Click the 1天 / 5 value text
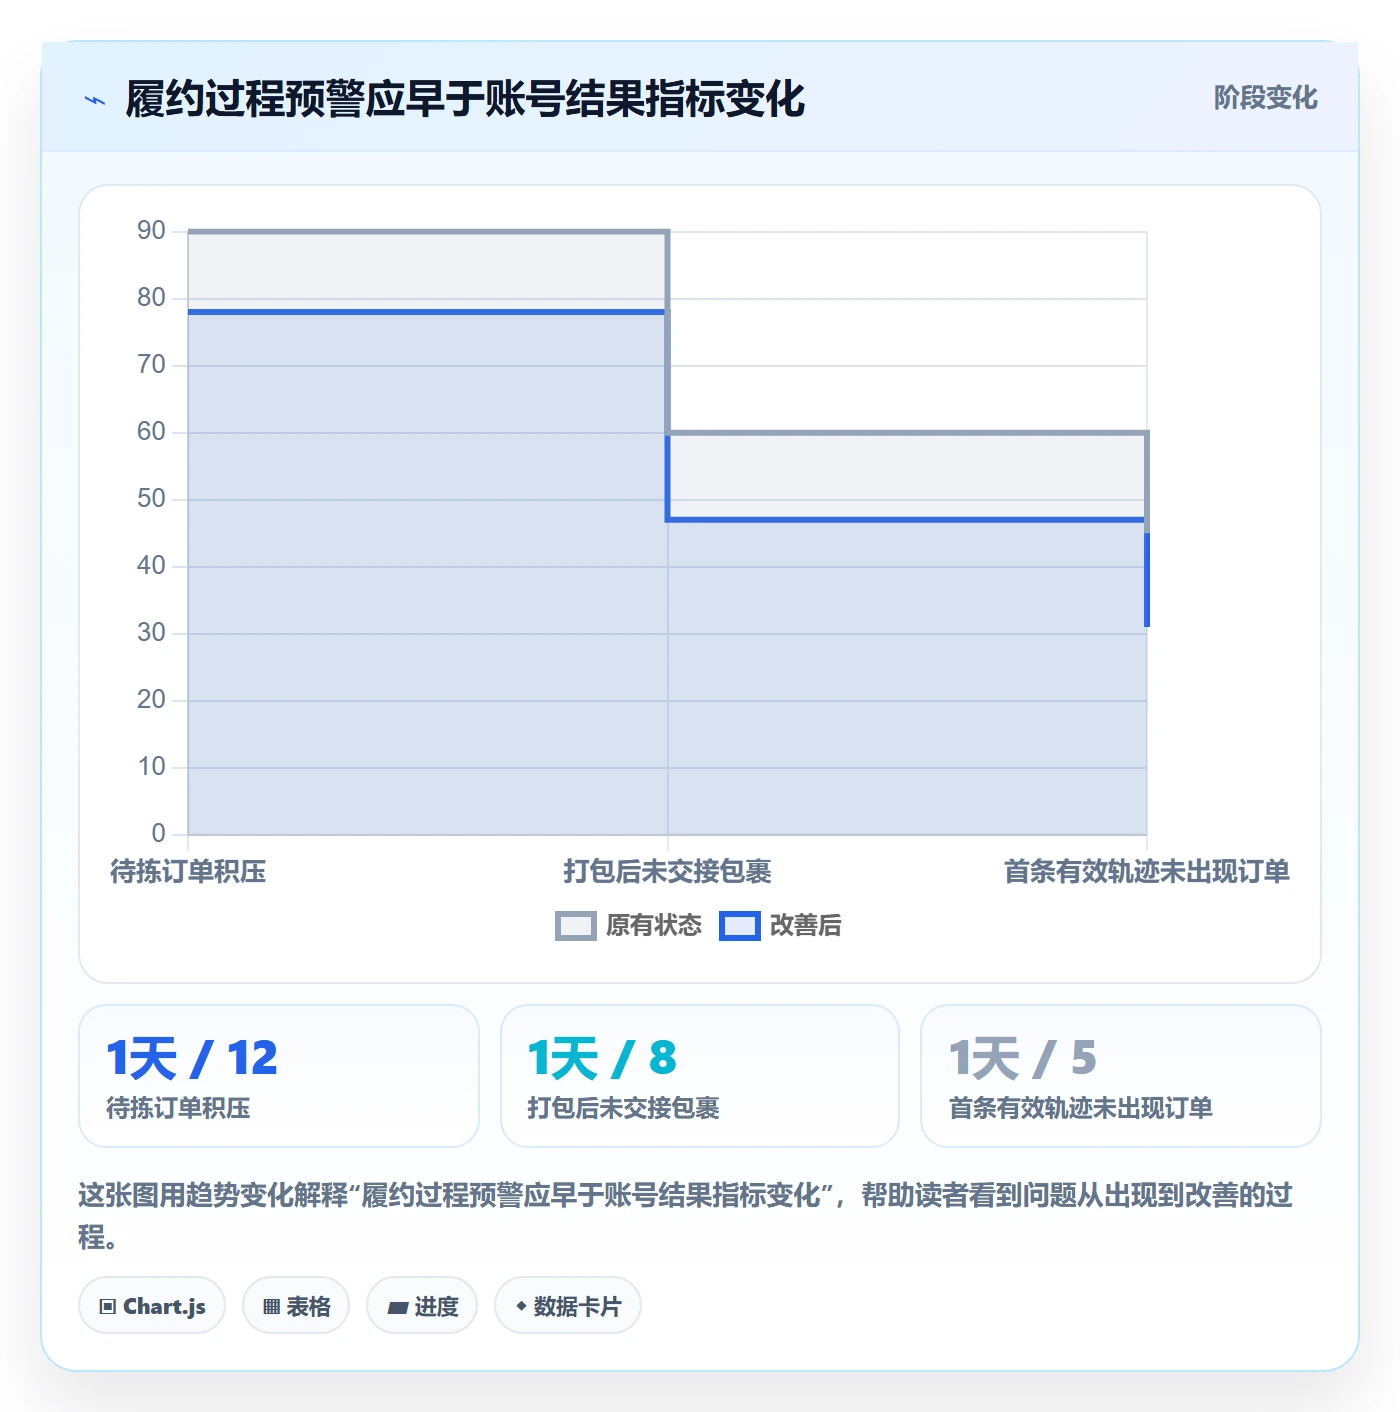The image size is (1400, 1412). point(1022,1058)
